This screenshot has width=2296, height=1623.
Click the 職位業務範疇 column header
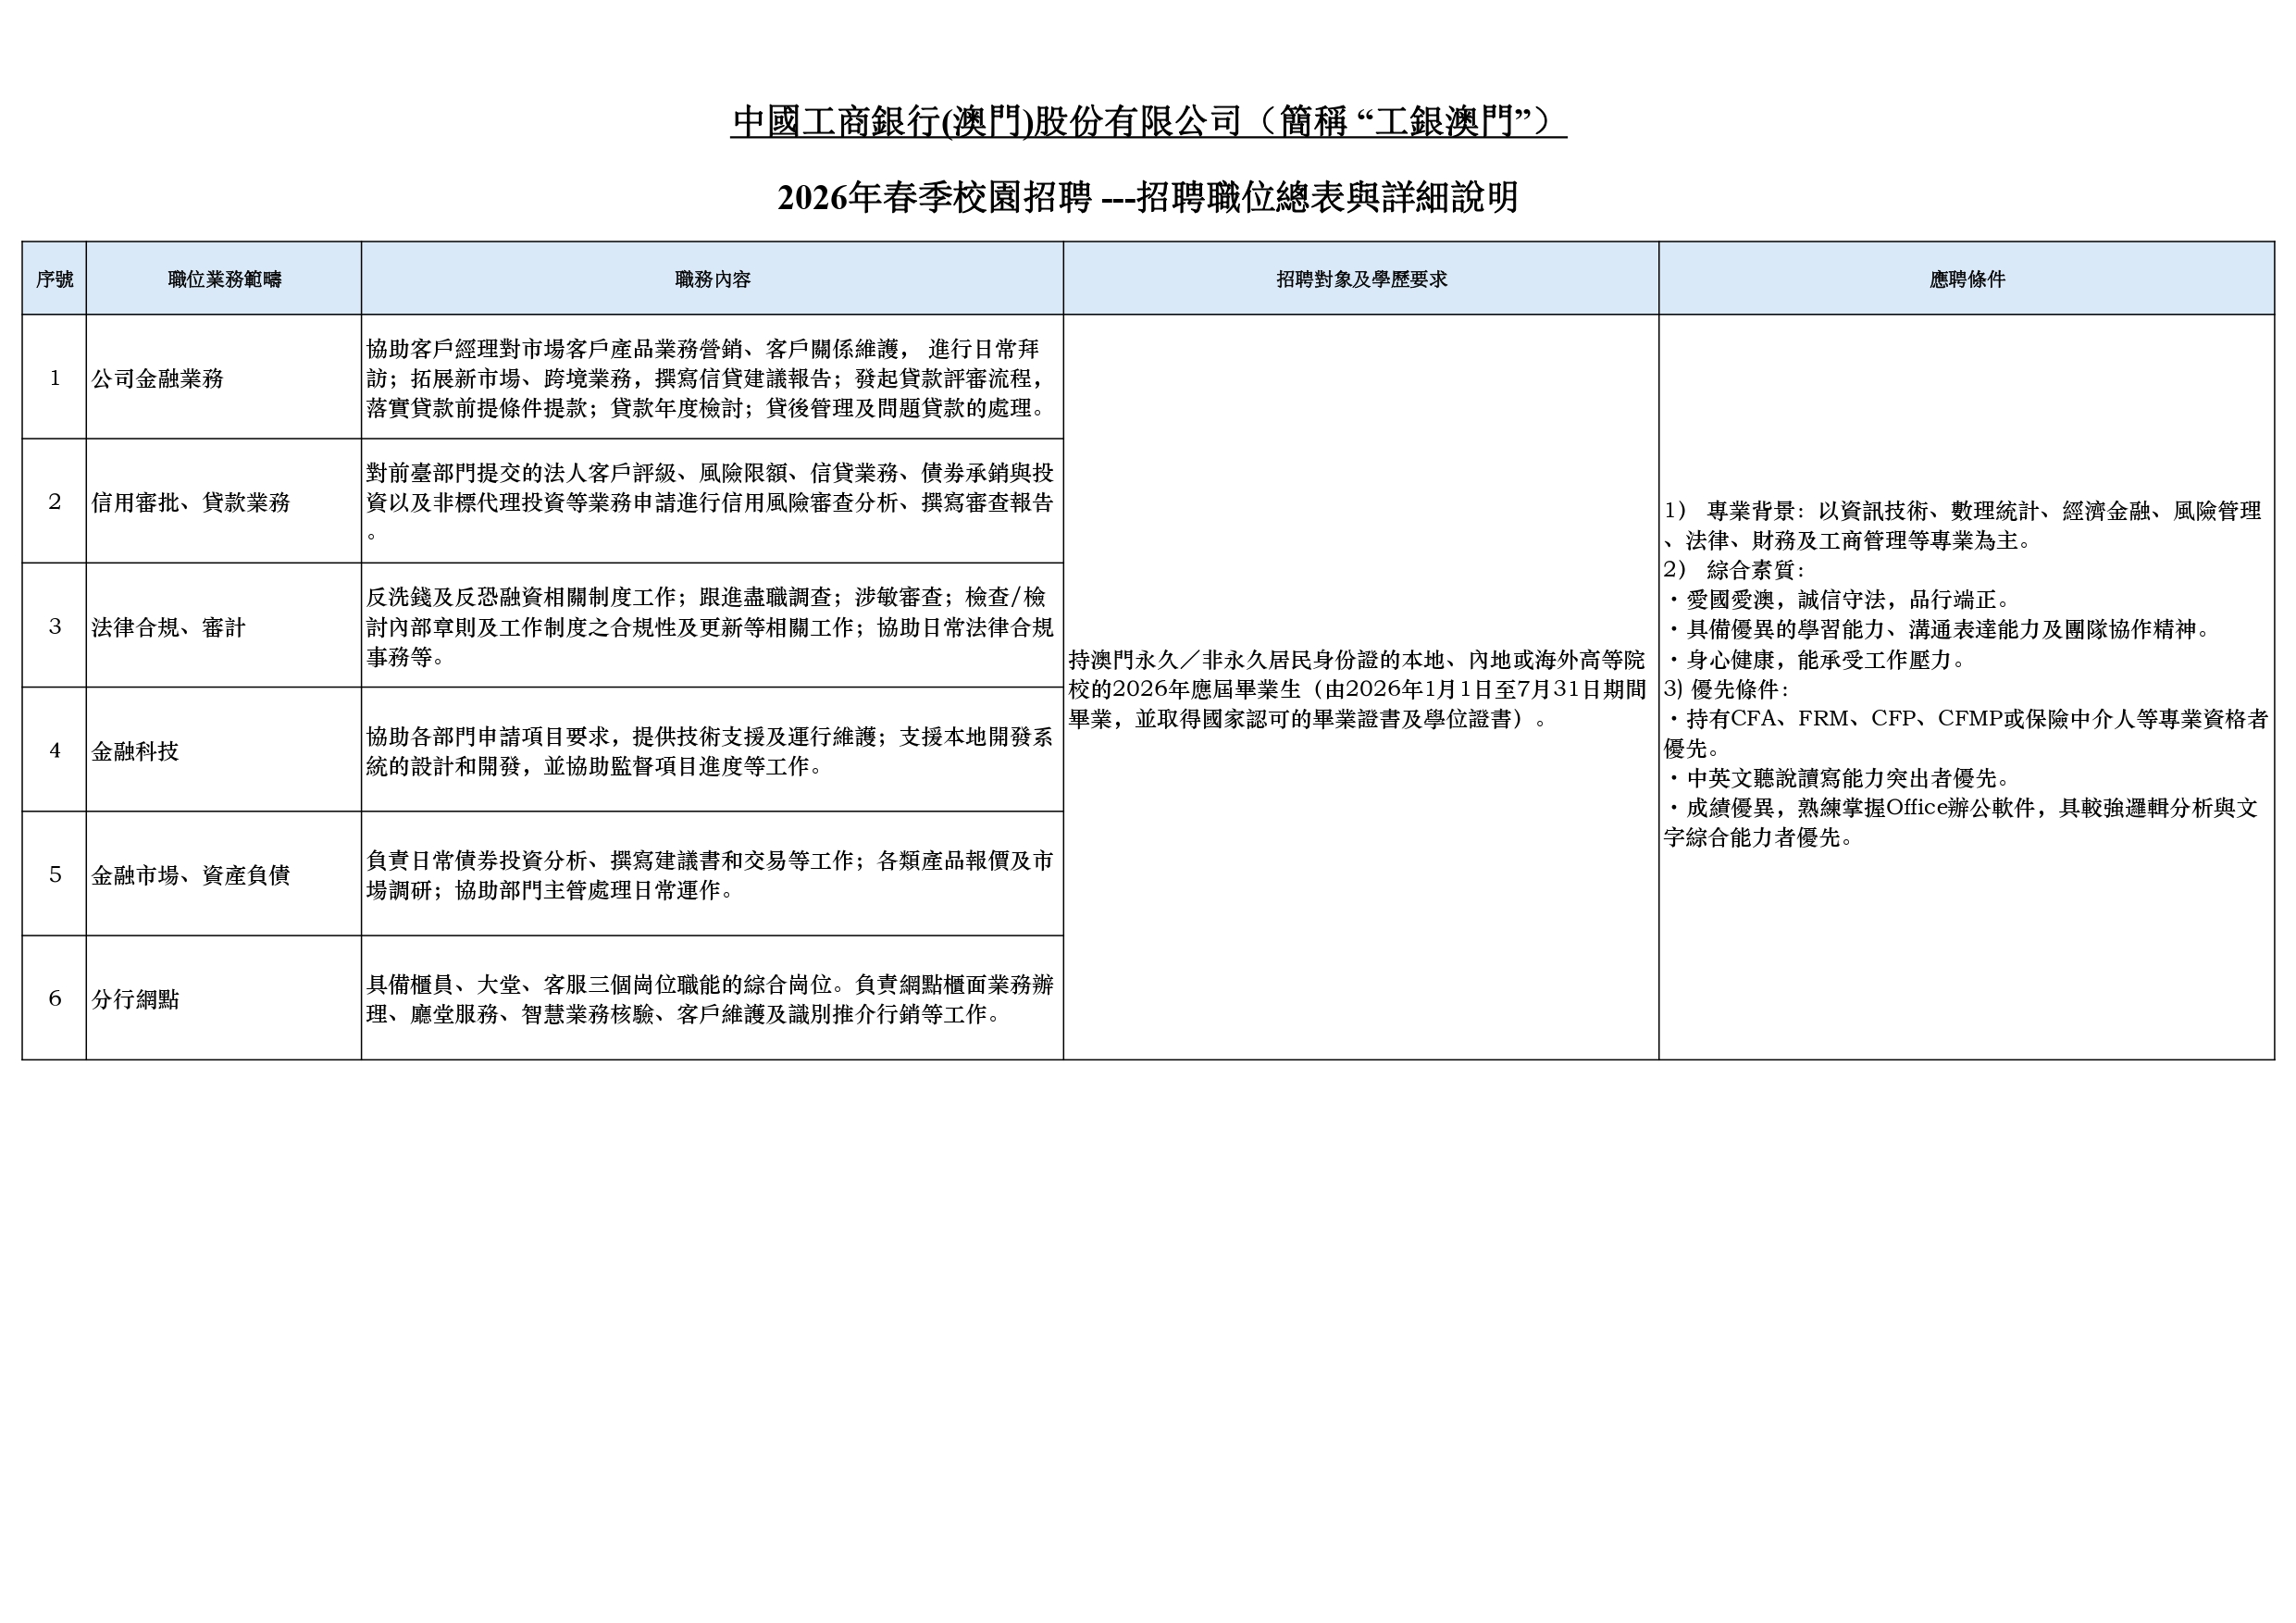[x=224, y=279]
